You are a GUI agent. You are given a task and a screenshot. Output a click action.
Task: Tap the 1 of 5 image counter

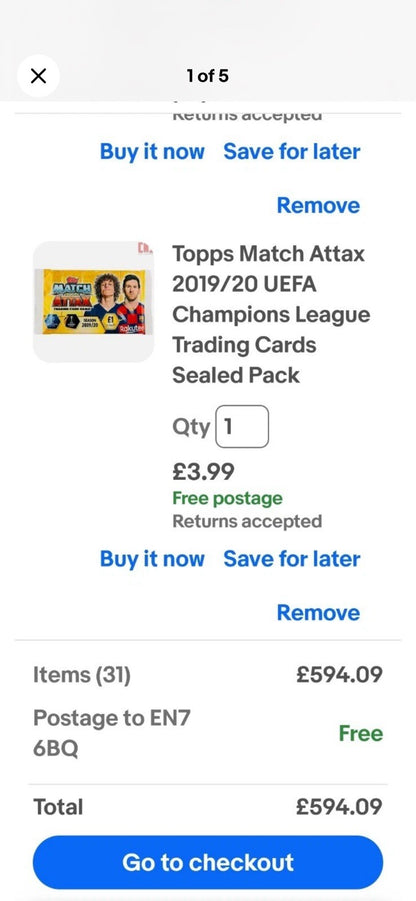pyautogui.click(x=207, y=75)
